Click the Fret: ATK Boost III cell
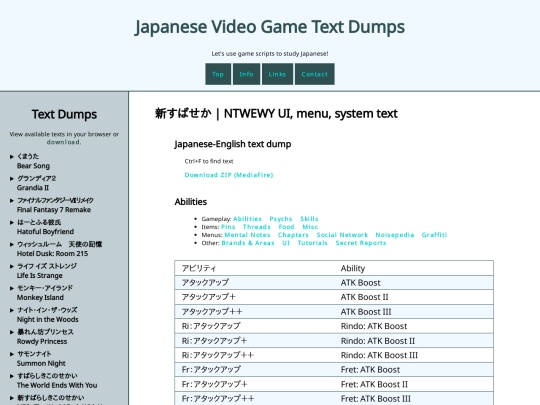 click(414, 398)
